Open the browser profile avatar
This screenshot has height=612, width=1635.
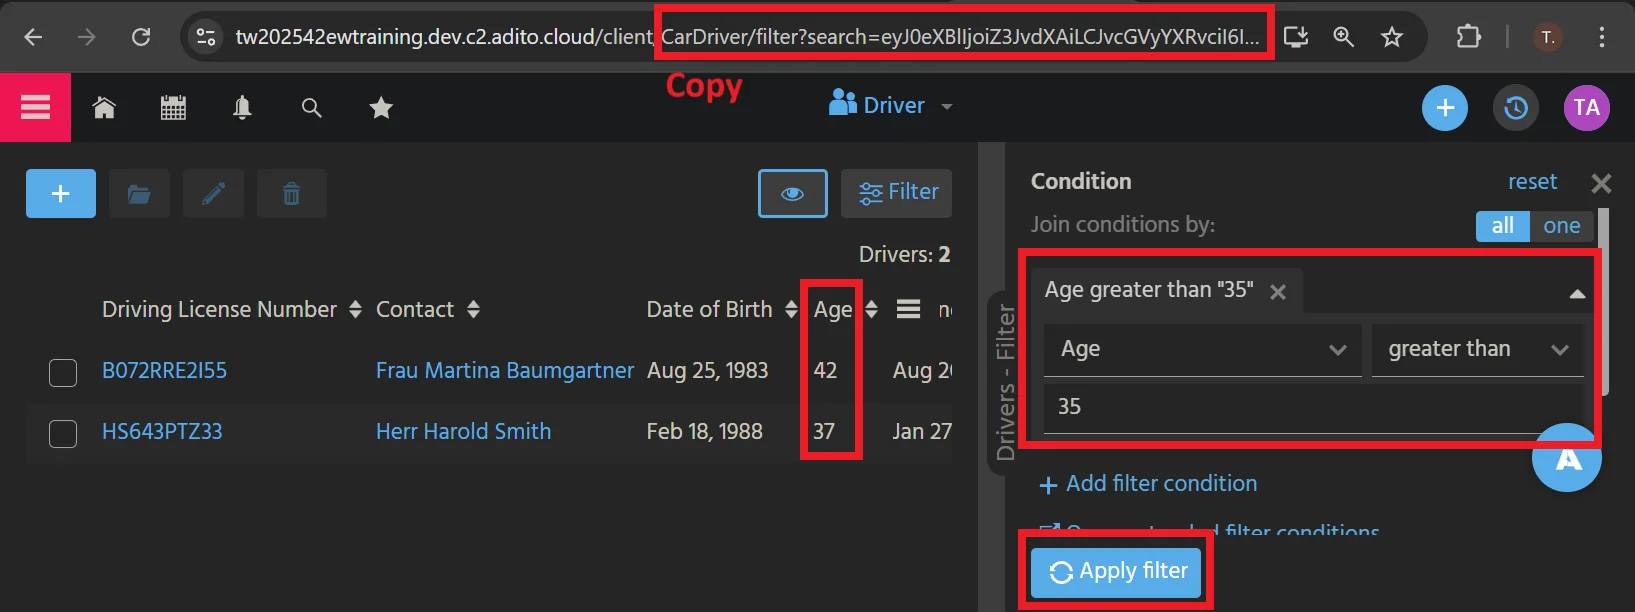coord(1548,37)
